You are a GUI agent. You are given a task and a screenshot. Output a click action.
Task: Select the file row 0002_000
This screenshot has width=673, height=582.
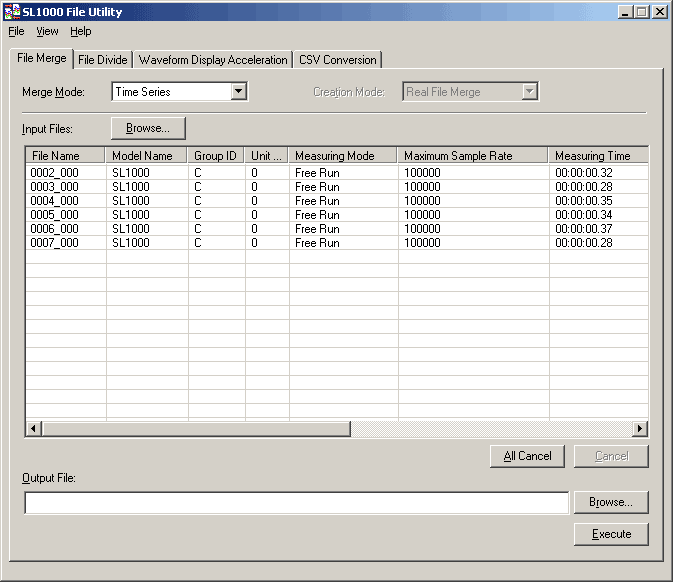tap(337, 173)
